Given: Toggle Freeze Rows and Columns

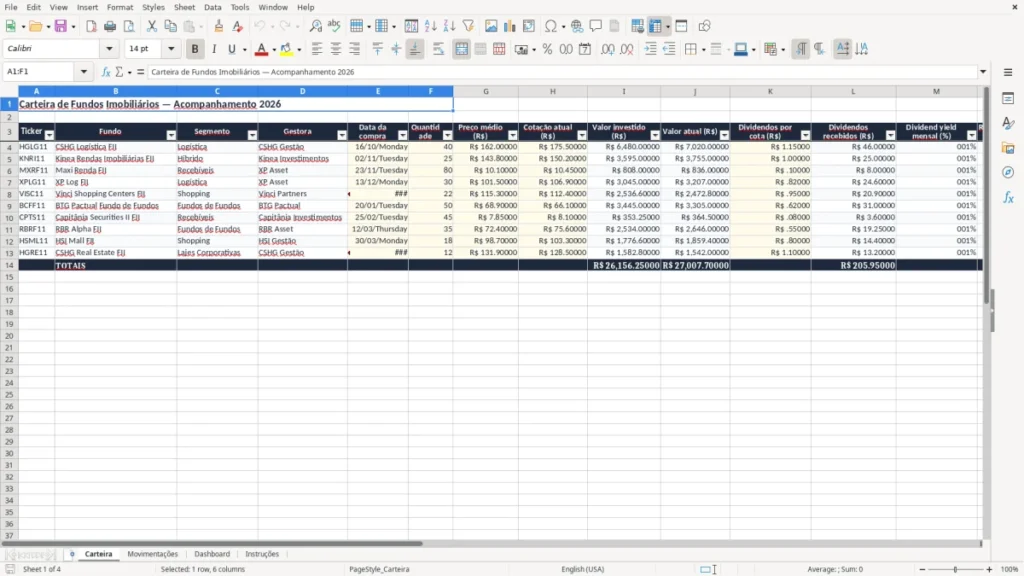Looking at the screenshot, I should point(655,26).
